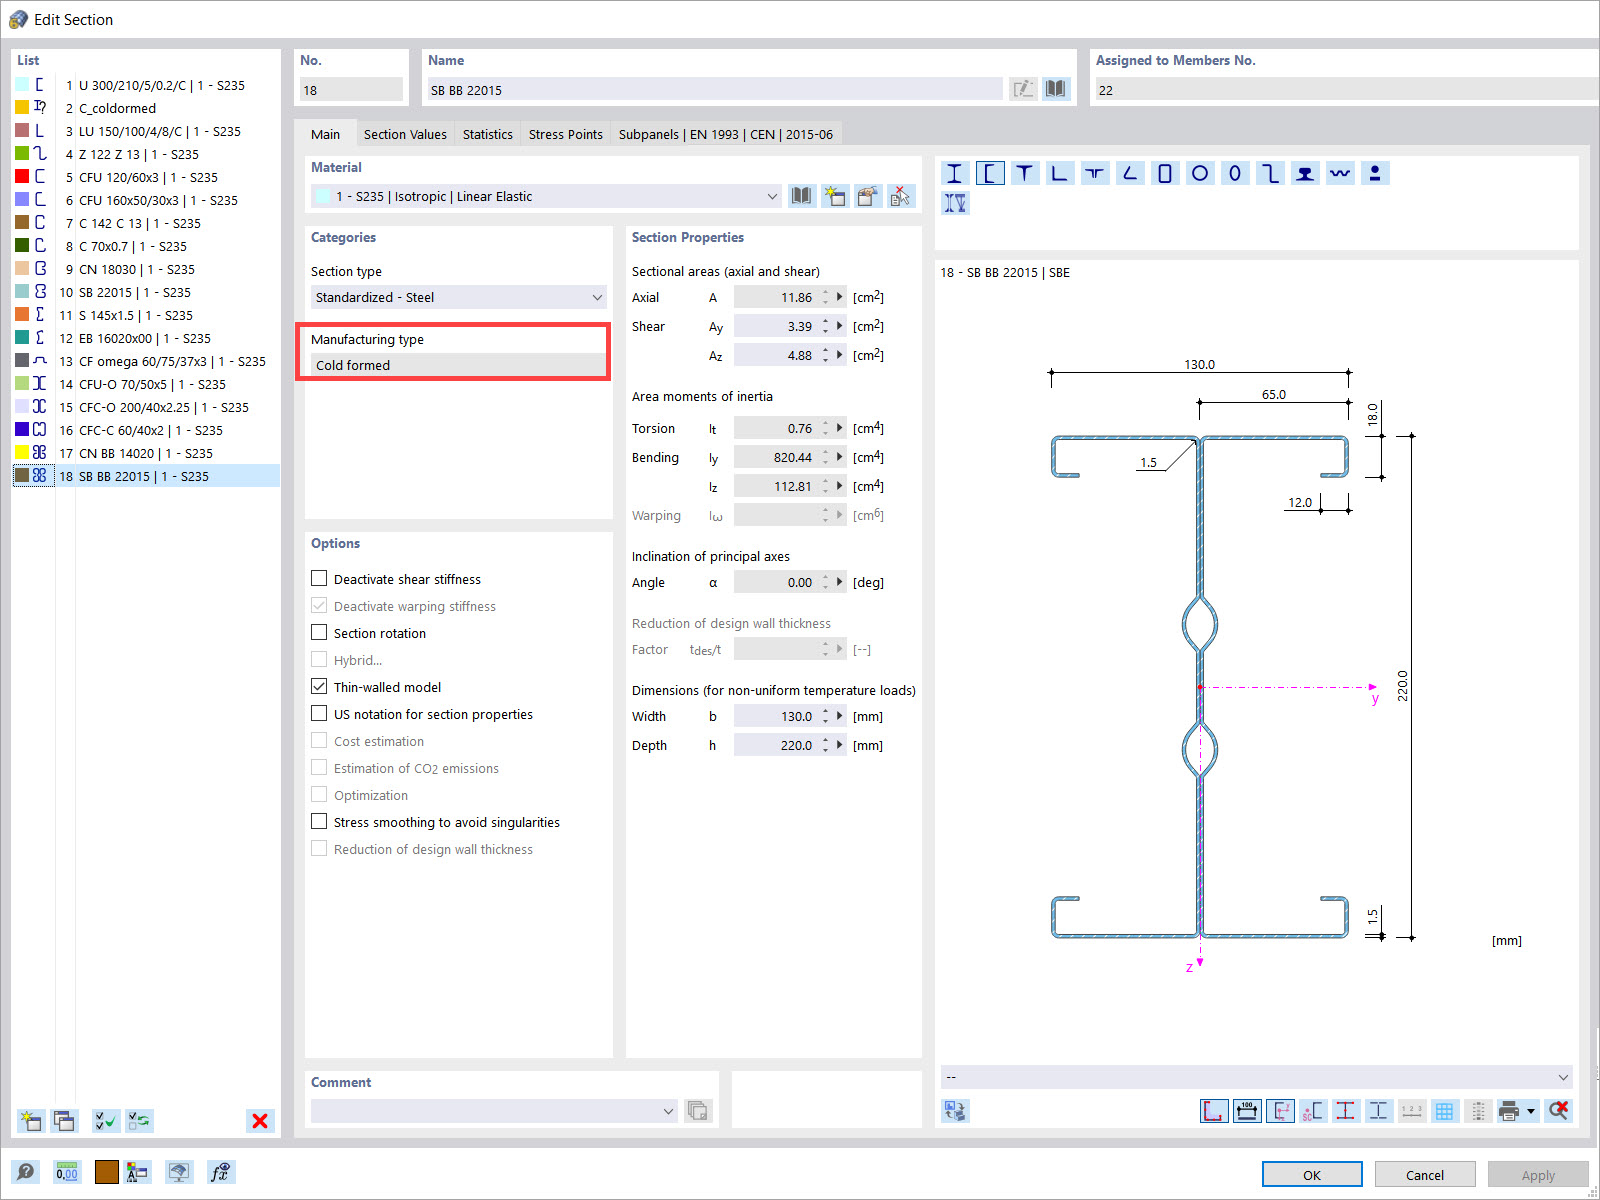Image resolution: width=1600 pixels, height=1200 pixels.
Task: Select section 4 Z 122 Z 13
Action: (146, 154)
